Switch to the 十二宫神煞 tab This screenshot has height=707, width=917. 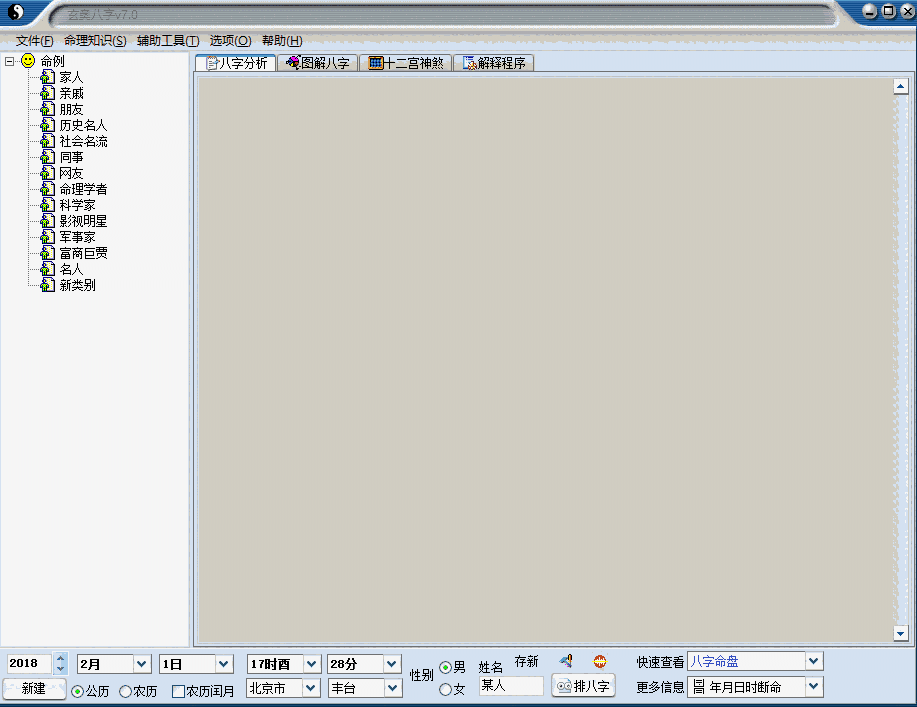(x=406, y=63)
